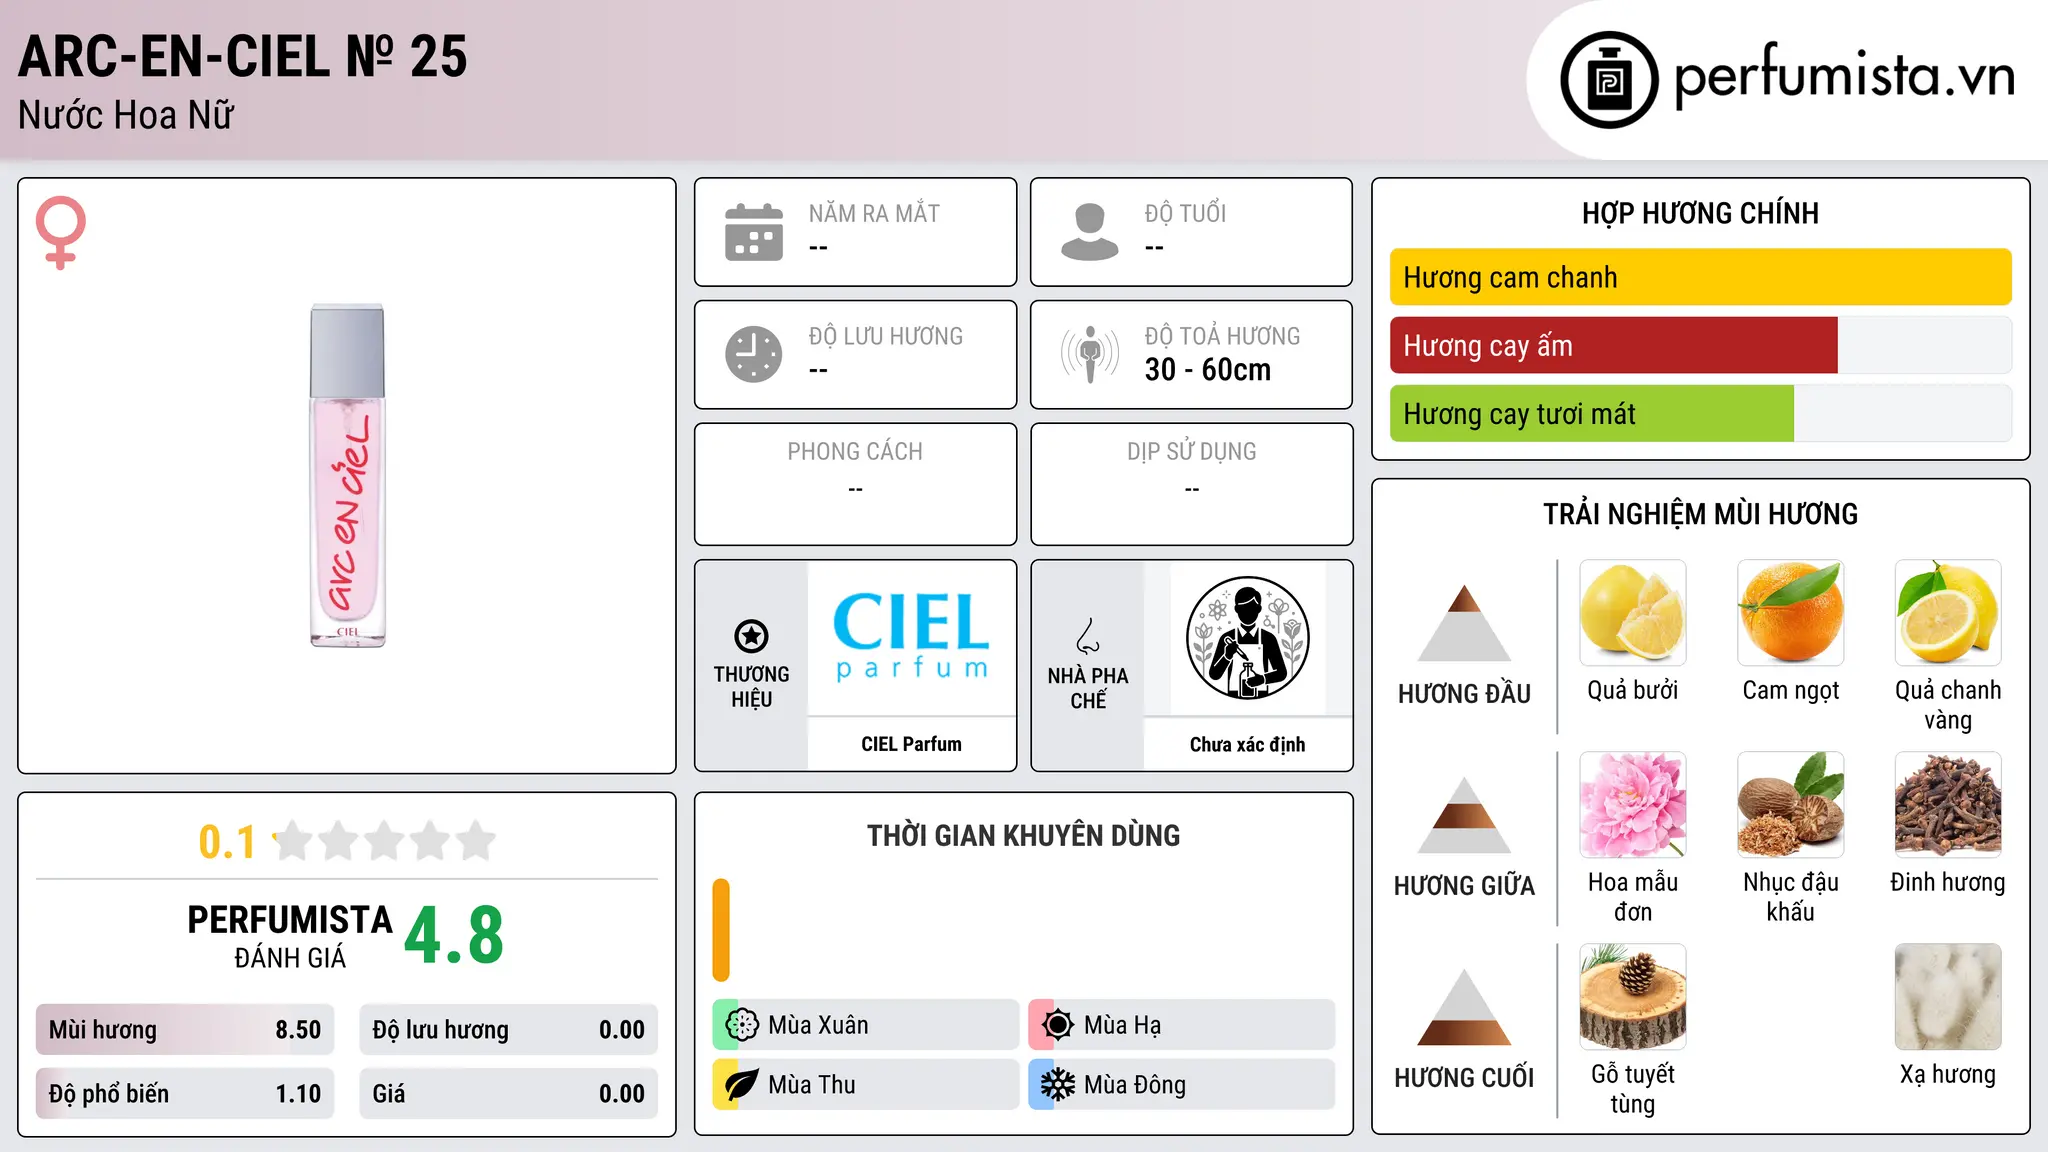Click the Nhục đậu khấu nutmeg image

[x=1791, y=805]
